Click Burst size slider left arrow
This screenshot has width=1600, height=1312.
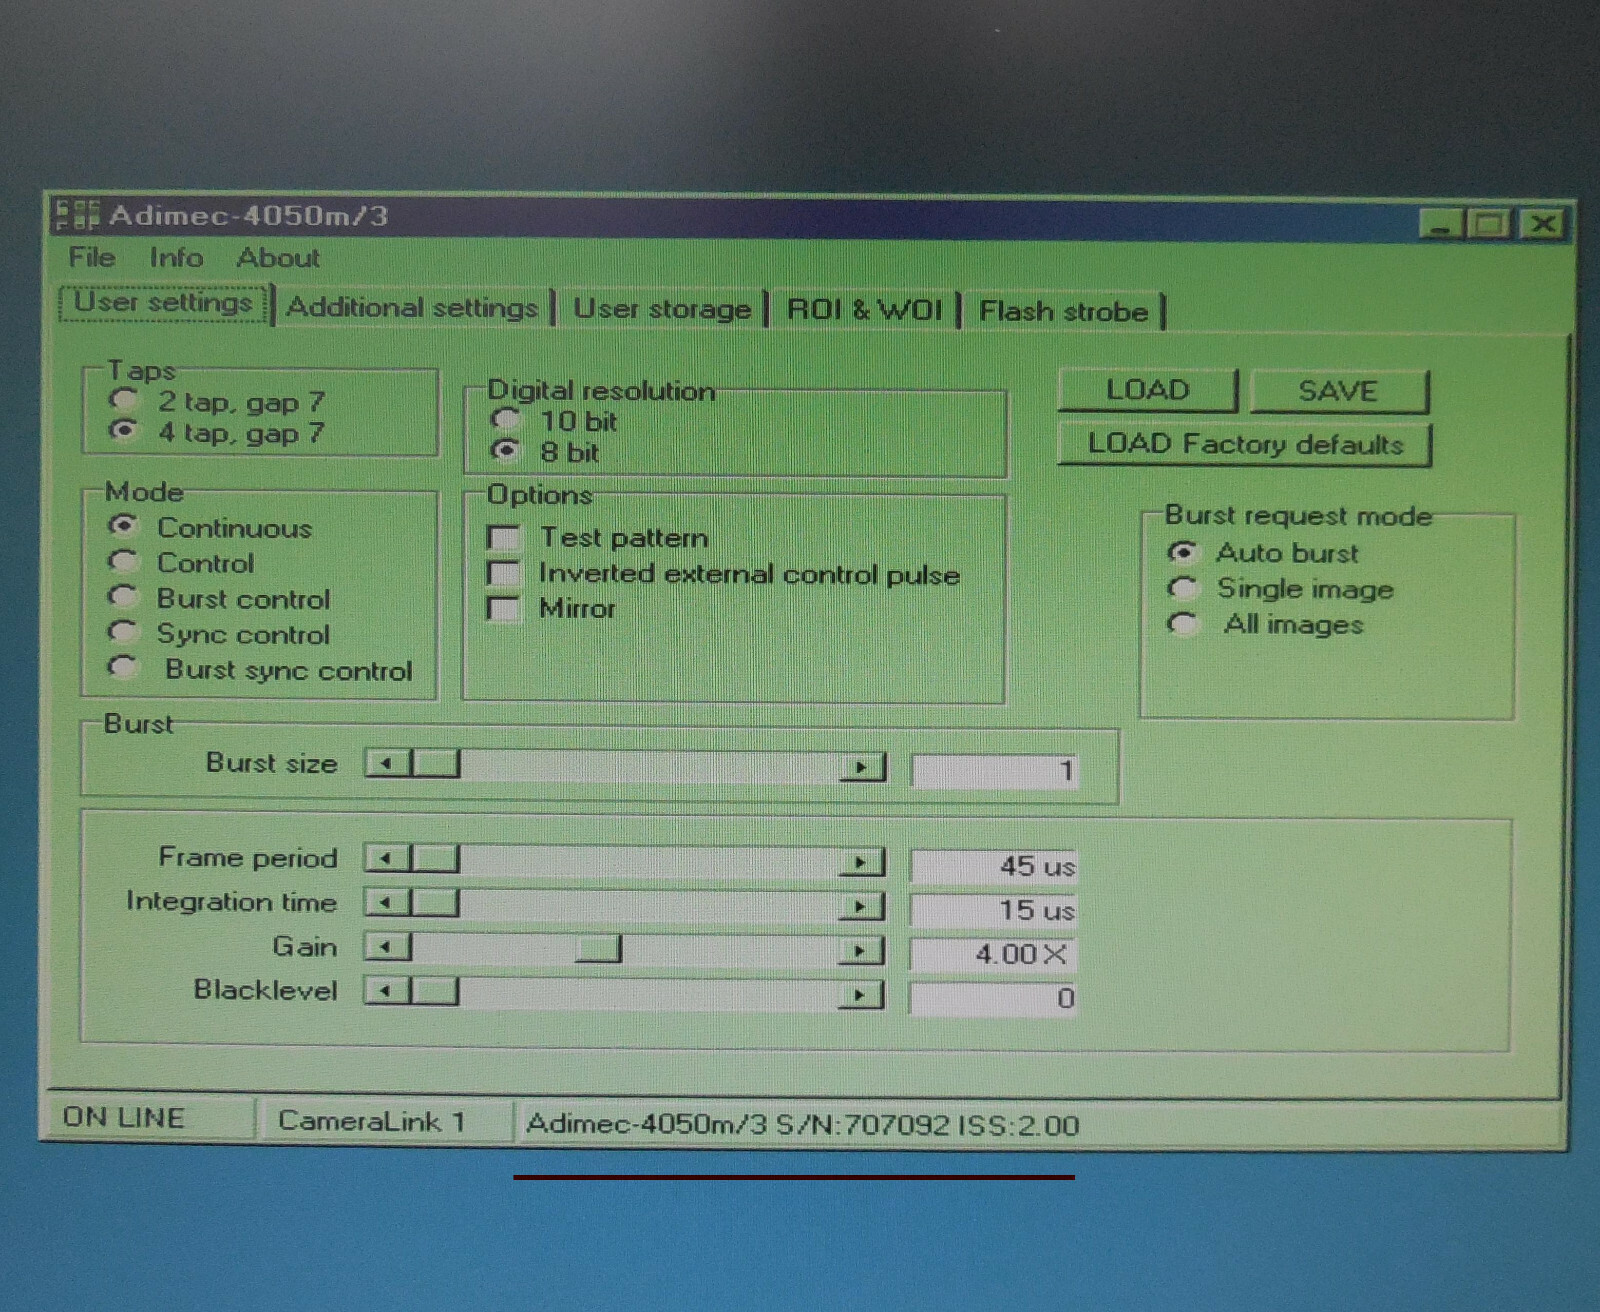[x=388, y=764]
